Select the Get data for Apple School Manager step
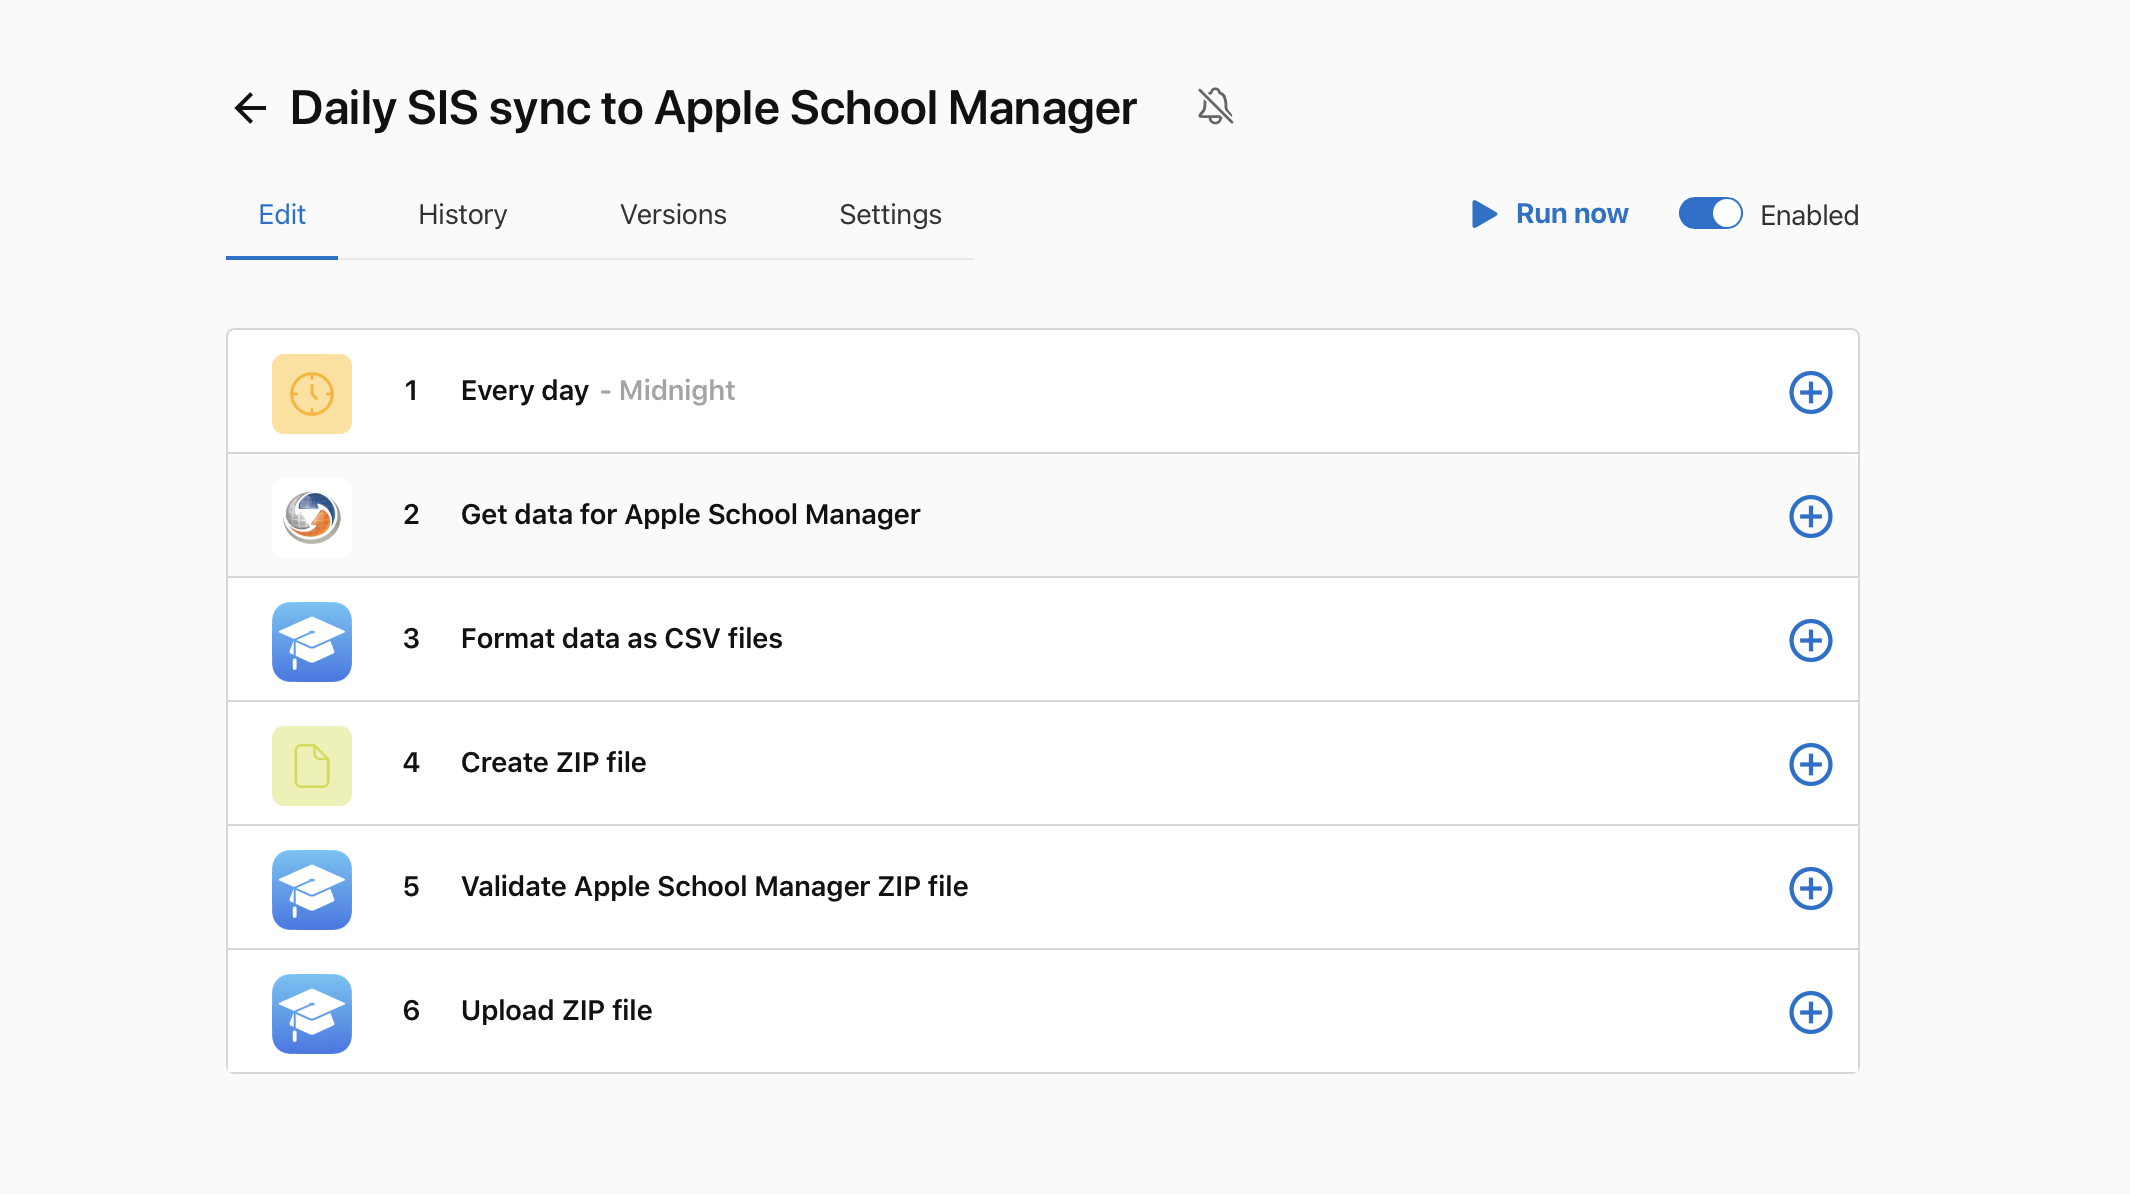 (x=690, y=515)
